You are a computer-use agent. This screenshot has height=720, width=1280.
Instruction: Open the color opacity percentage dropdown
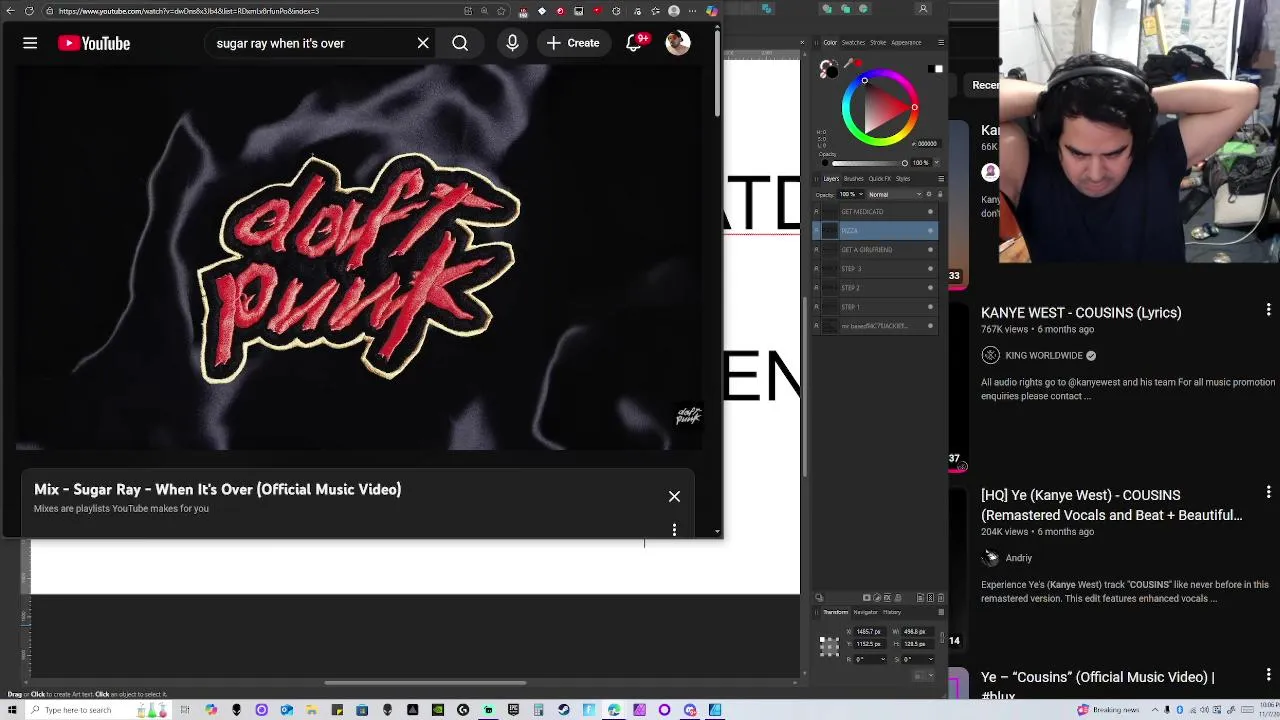click(937, 163)
